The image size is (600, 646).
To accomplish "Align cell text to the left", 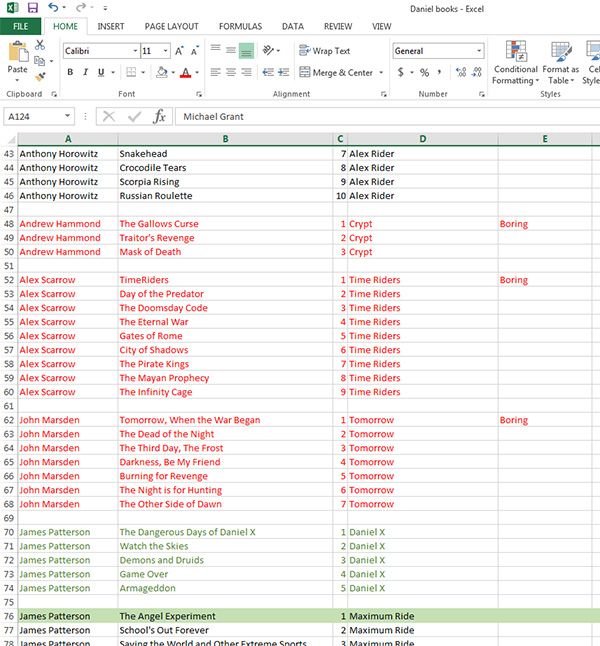I will (x=216, y=73).
